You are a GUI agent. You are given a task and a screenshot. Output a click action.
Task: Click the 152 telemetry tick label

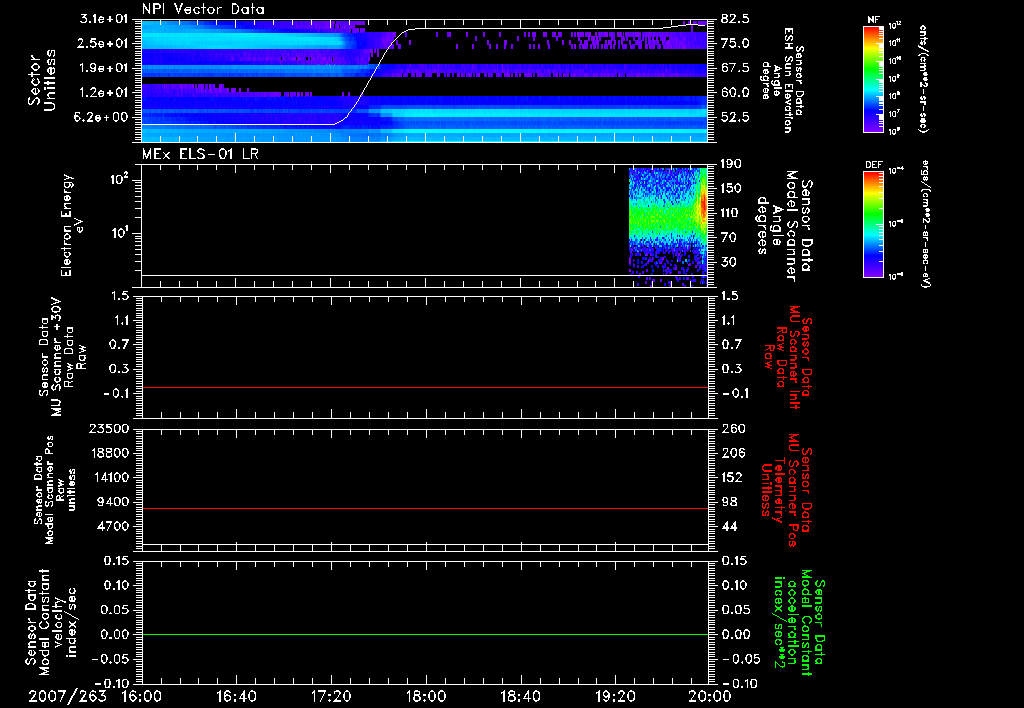point(732,477)
